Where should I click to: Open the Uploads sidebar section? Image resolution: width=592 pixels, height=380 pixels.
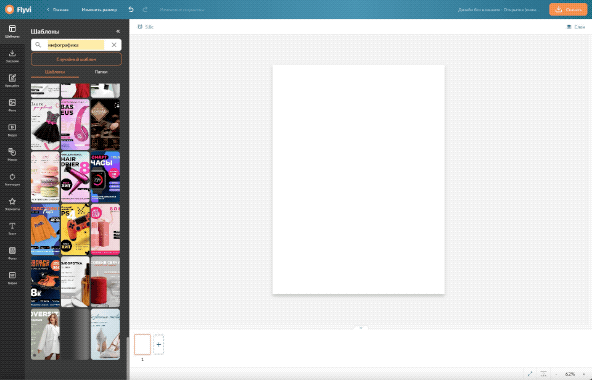click(x=12, y=56)
